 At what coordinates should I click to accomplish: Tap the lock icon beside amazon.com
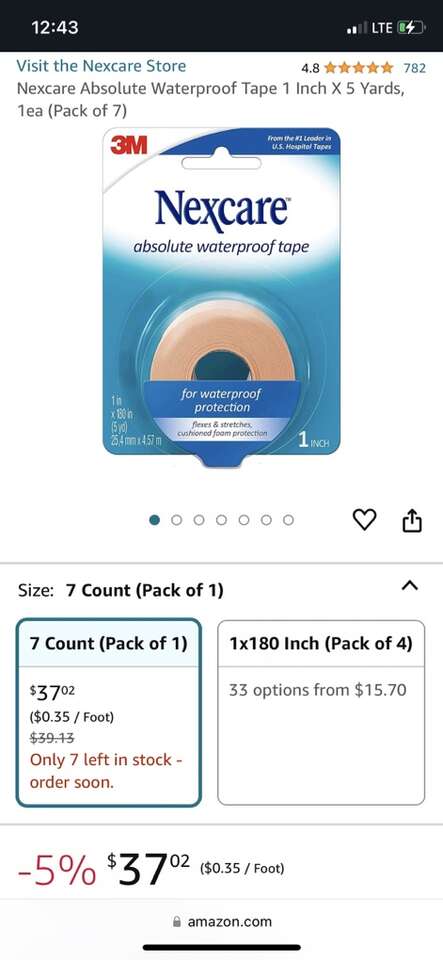point(178,921)
